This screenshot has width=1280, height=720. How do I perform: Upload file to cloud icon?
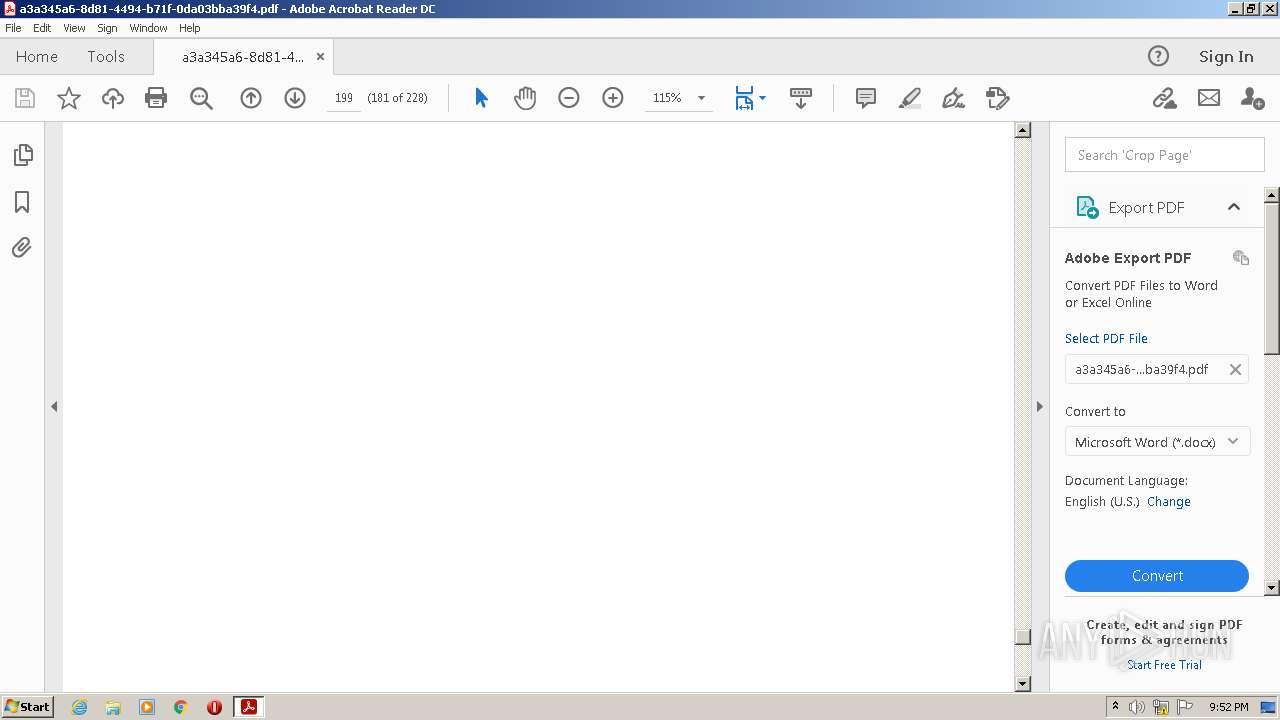113,98
